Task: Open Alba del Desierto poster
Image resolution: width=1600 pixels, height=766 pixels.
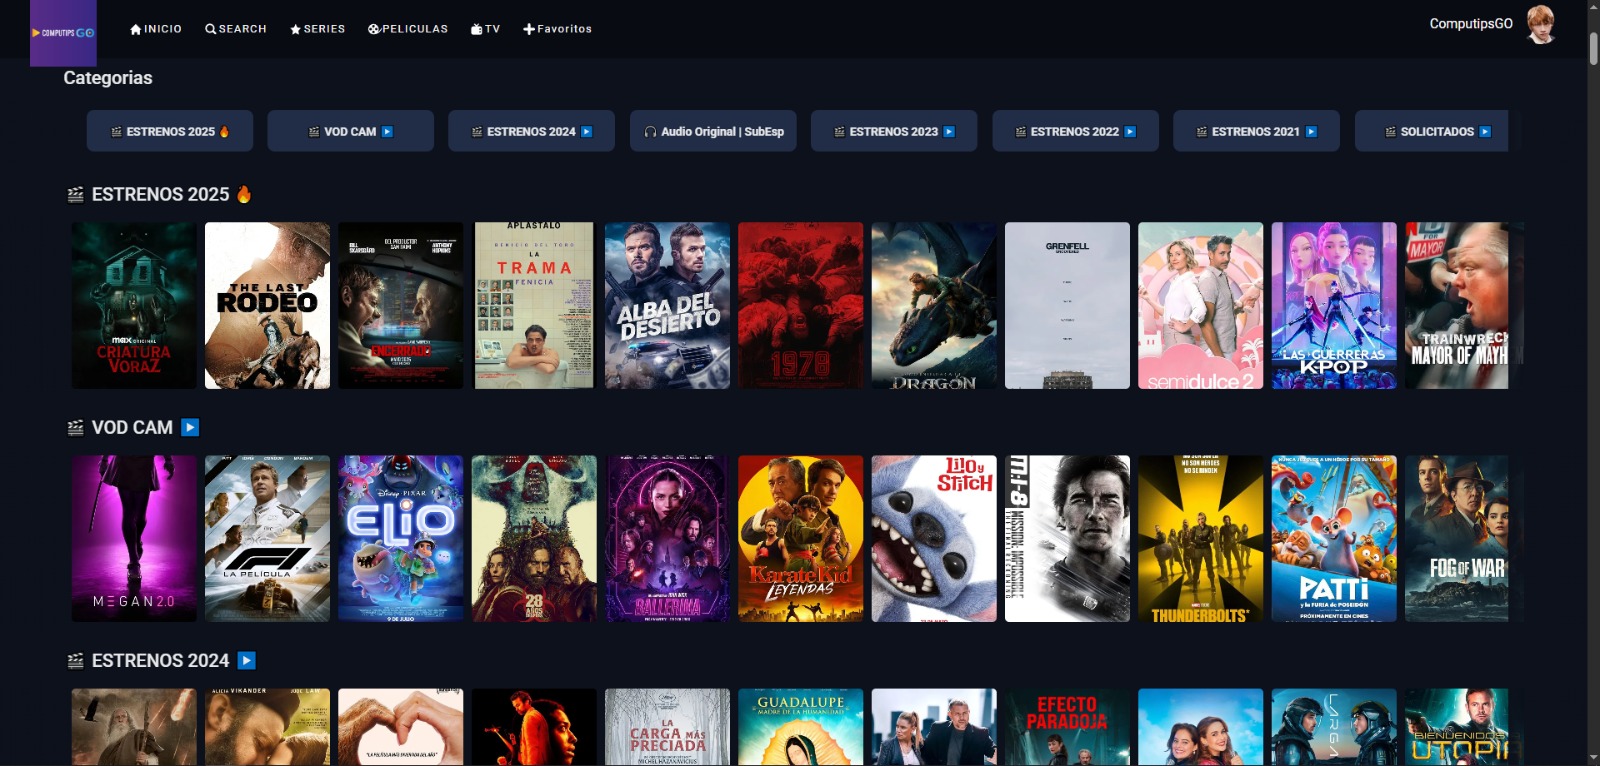Action: point(667,305)
